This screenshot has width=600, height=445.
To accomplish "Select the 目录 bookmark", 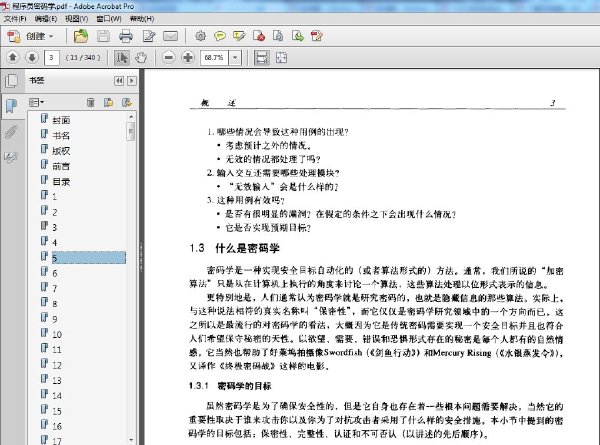I will click(x=61, y=182).
